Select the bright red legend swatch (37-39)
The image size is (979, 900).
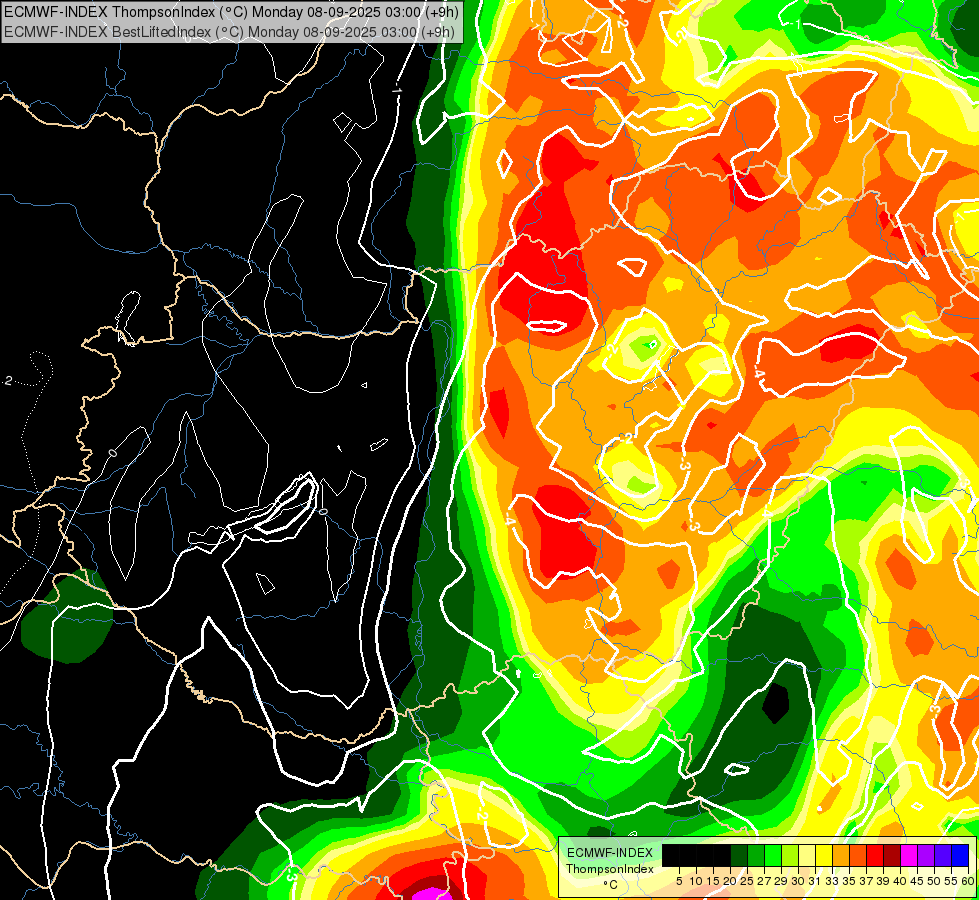[x=875, y=855]
